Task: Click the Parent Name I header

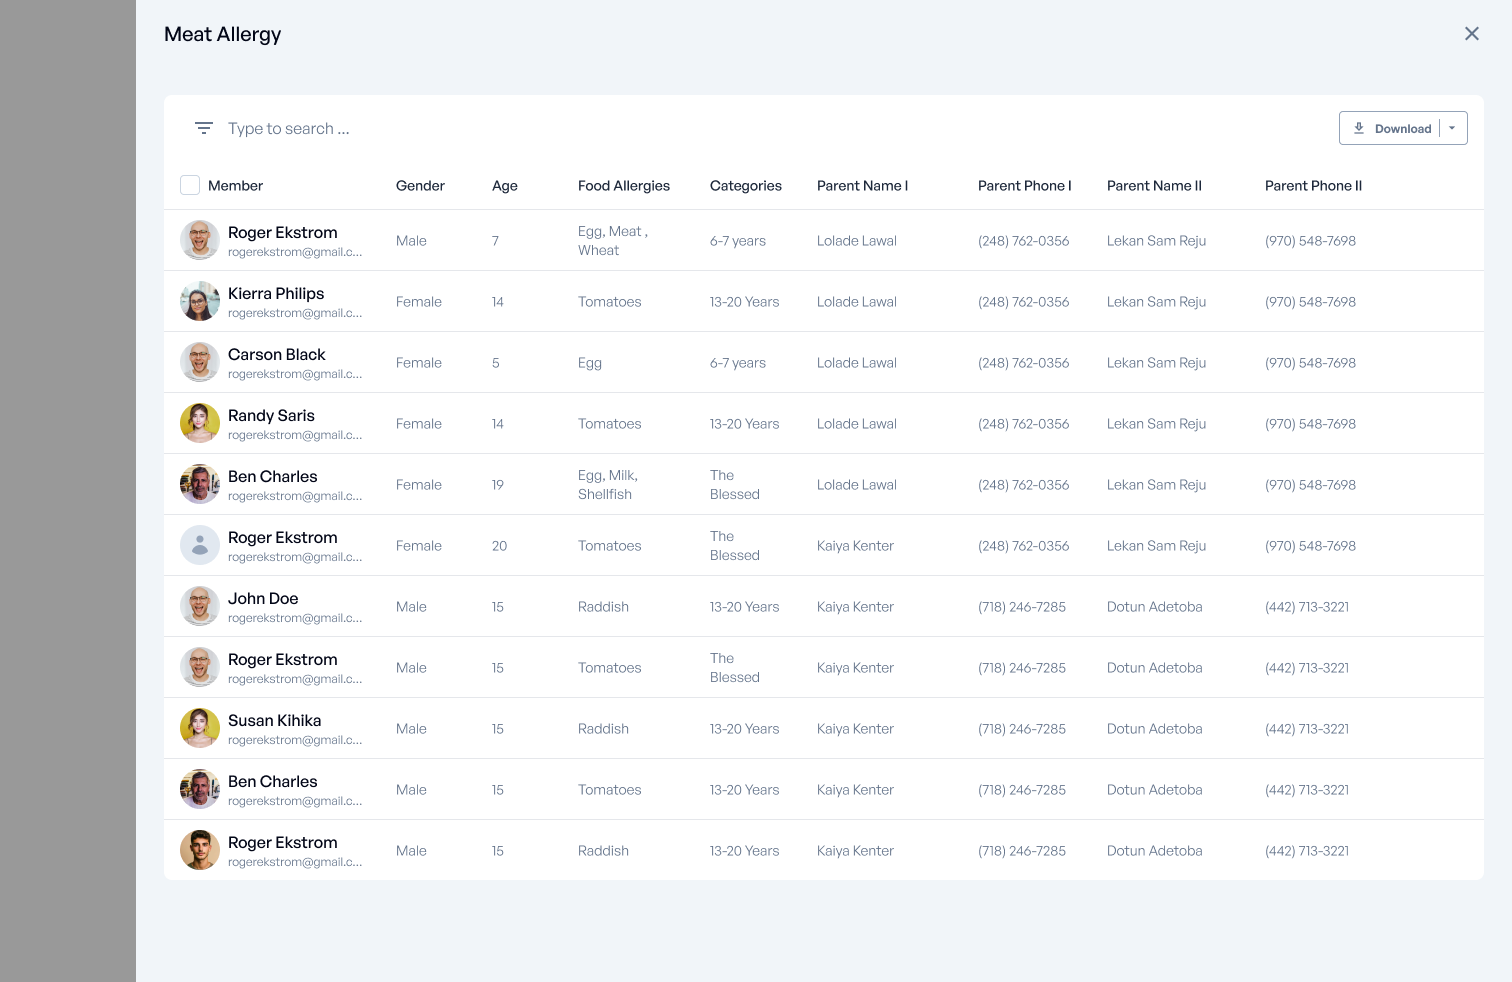Action: coord(862,186)
